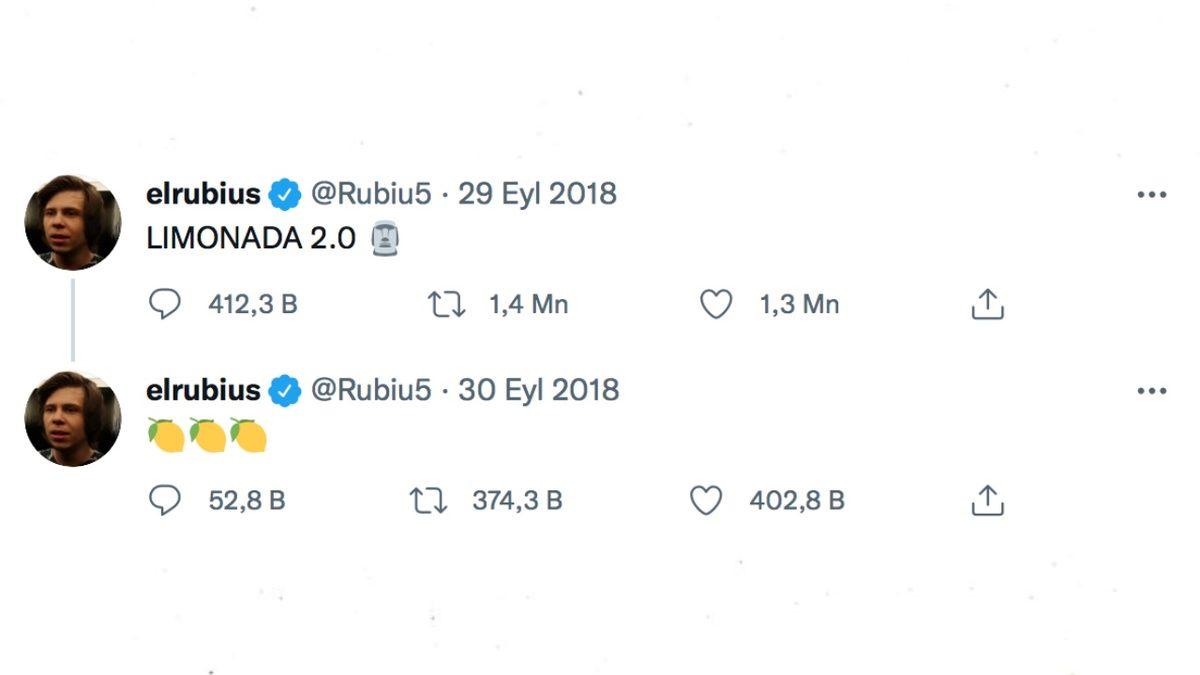1200x675 pixels.
Task: Click the verified badge next to elrubius
Action: (x=287, y=193)
